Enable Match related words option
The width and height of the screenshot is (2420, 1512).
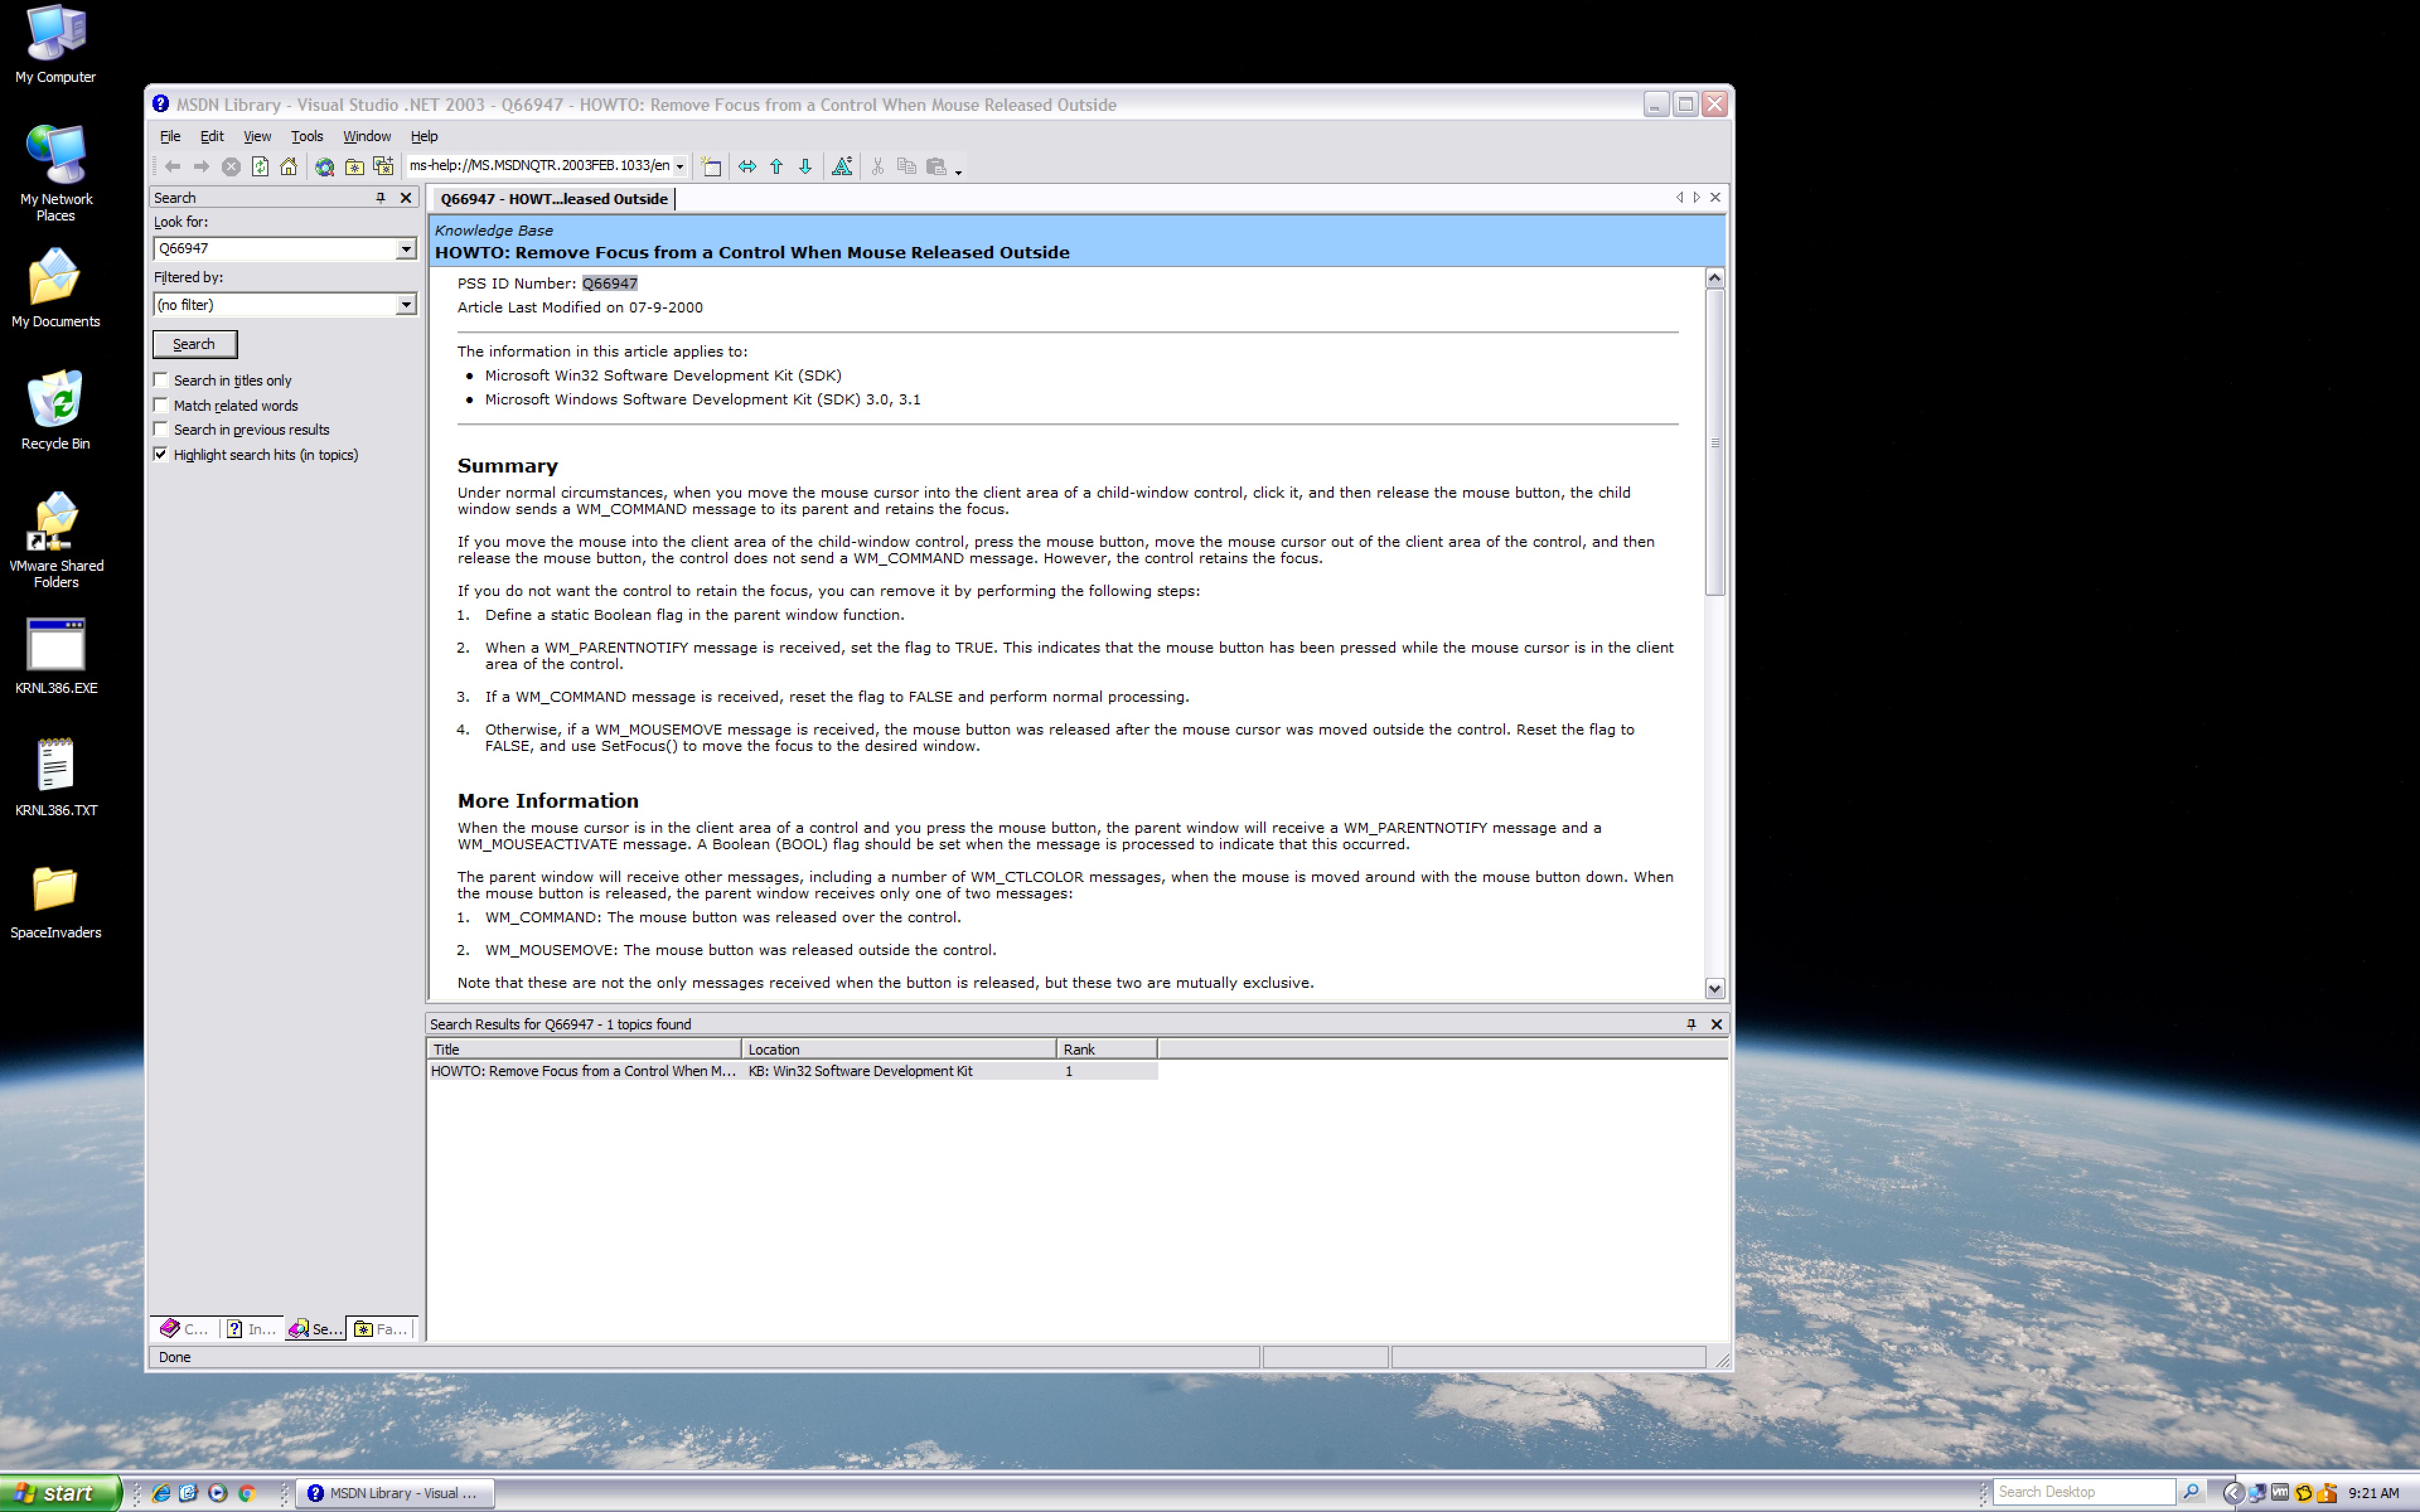(x=161, y=405)
